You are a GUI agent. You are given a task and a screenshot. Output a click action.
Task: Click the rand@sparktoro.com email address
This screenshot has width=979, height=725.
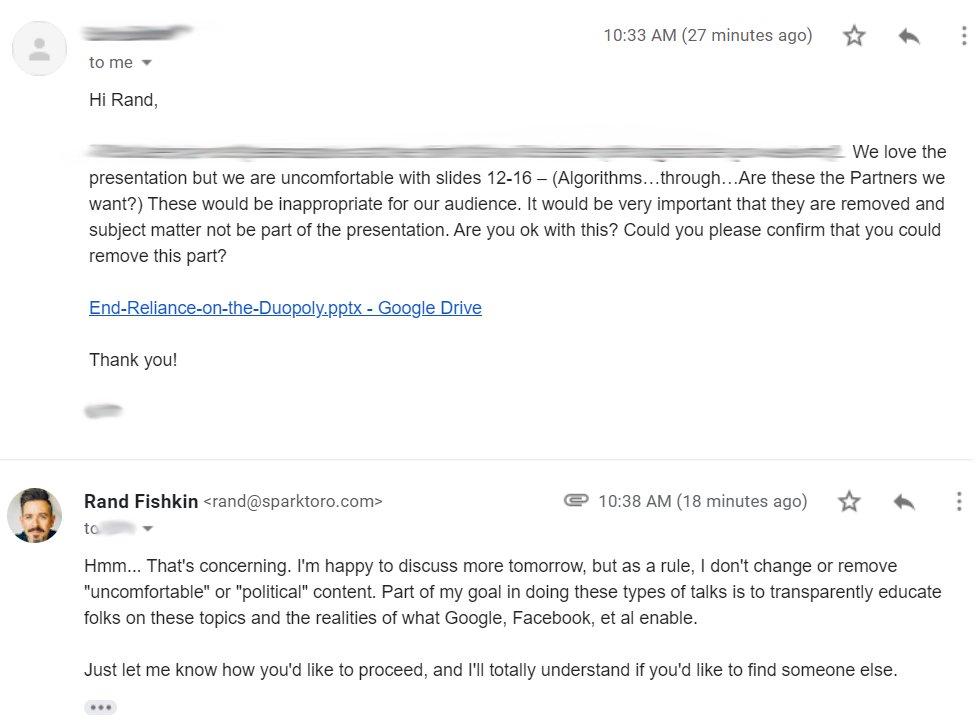(293, 501)
